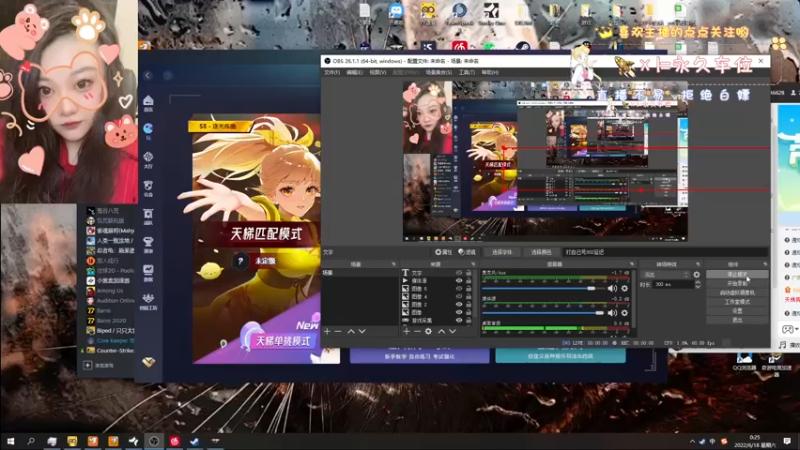Move source down arrow in Sources panel
This screenshot has height=450, width=800.
[452, 331]
